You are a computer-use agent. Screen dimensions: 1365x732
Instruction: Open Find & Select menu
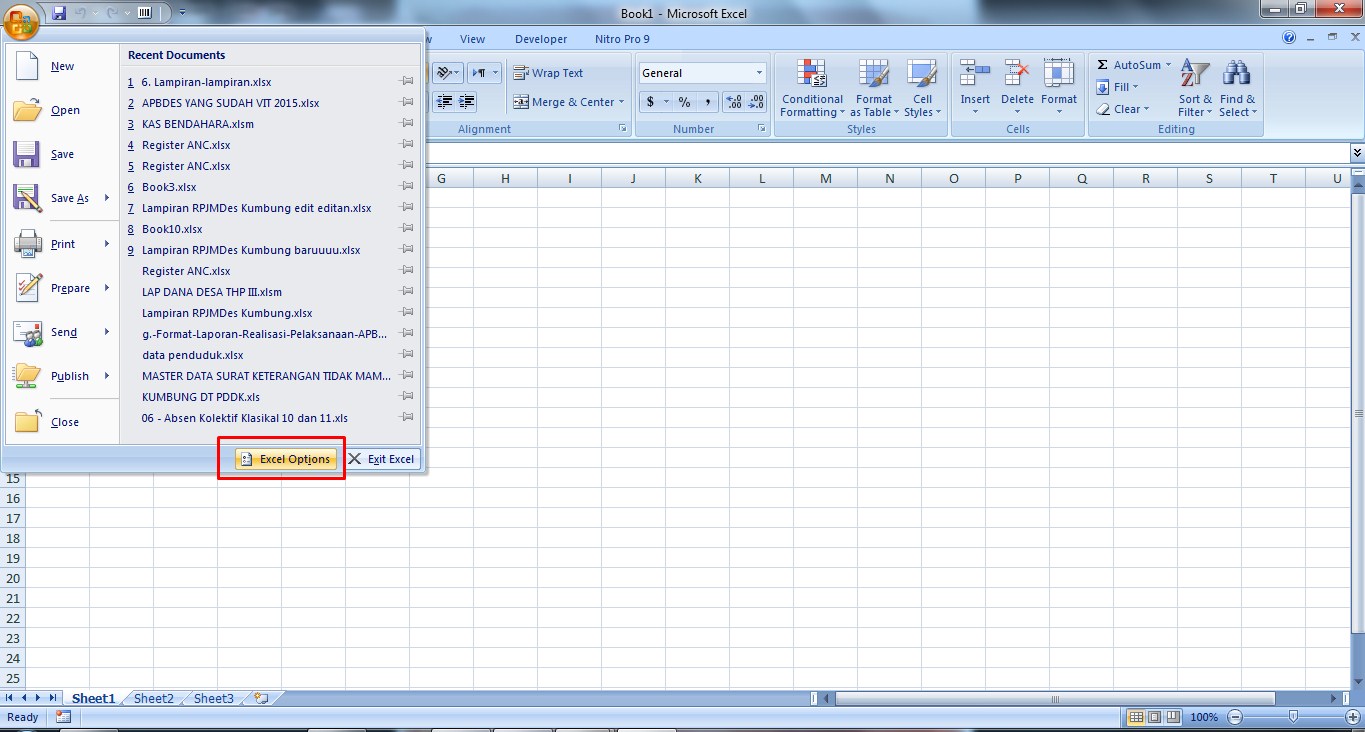[x=1237, y=88]
